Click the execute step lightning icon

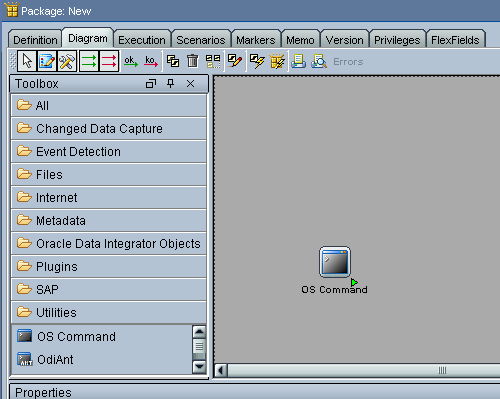coord(257,61)
